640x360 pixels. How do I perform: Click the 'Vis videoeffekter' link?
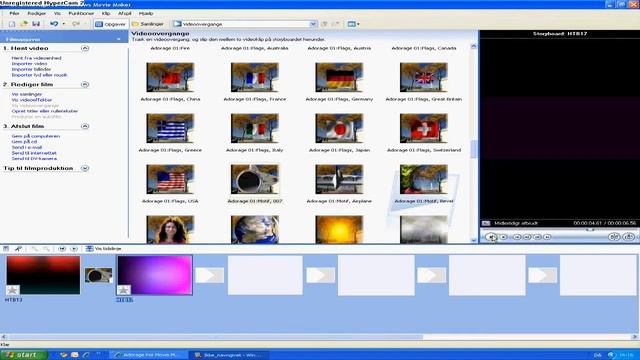tap(32, 100)
